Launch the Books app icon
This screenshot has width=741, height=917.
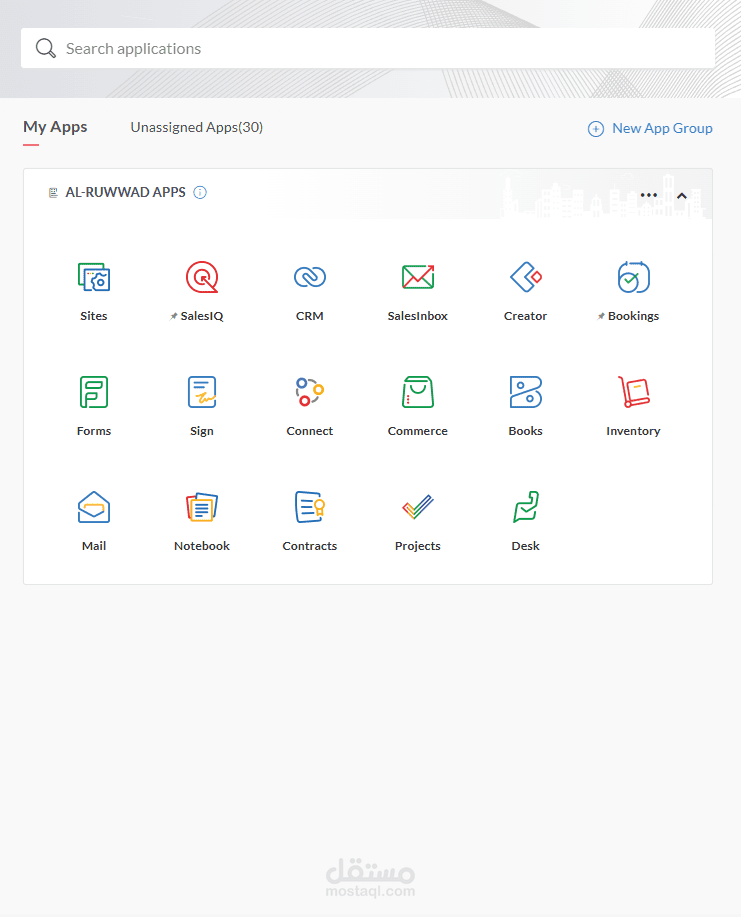(525, 392)
